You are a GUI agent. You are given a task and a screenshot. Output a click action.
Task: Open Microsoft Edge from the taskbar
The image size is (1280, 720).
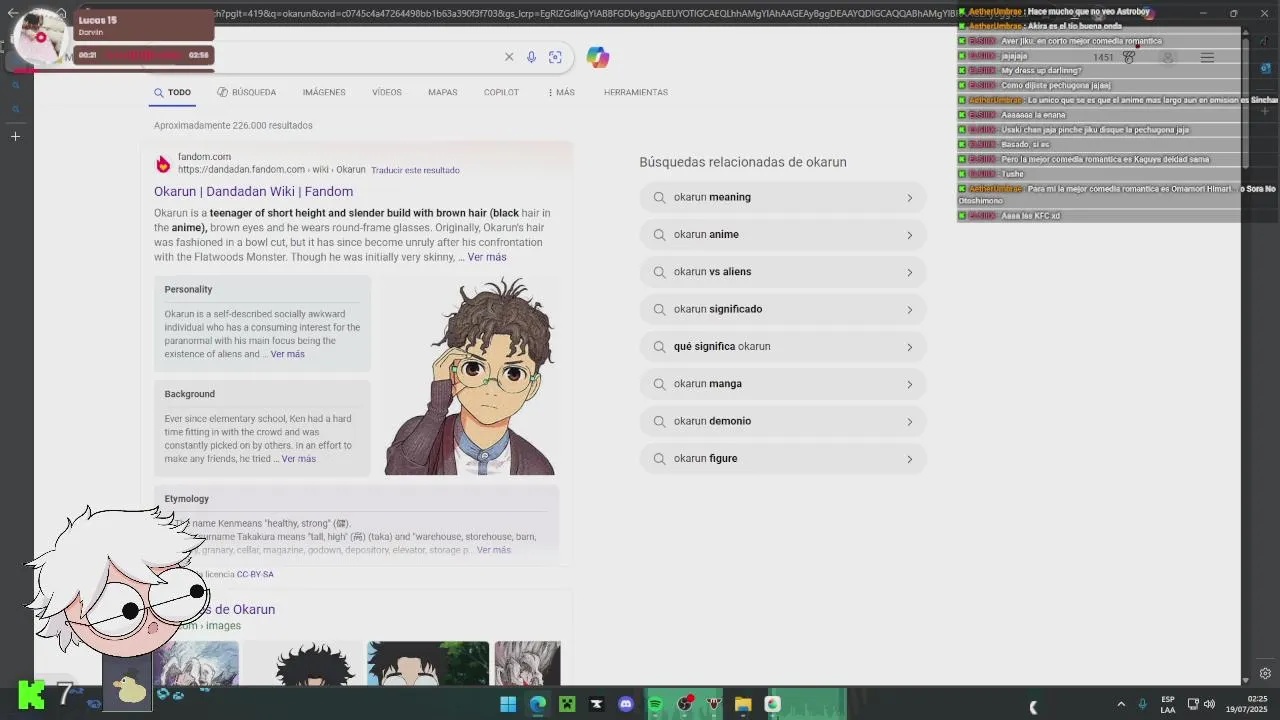pos(538,704)
